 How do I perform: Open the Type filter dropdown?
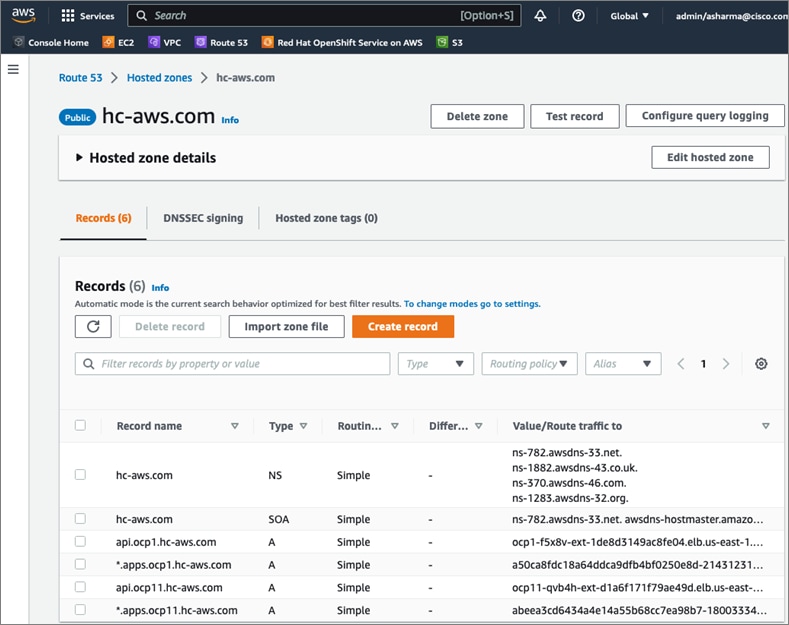436,363
